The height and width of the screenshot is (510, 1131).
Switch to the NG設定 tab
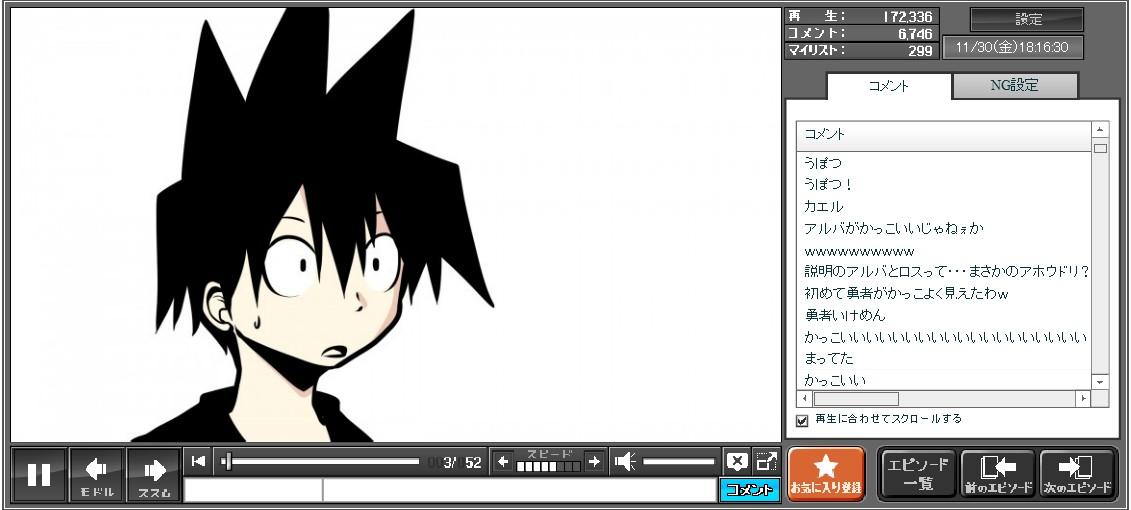(x=1014, y=86)
